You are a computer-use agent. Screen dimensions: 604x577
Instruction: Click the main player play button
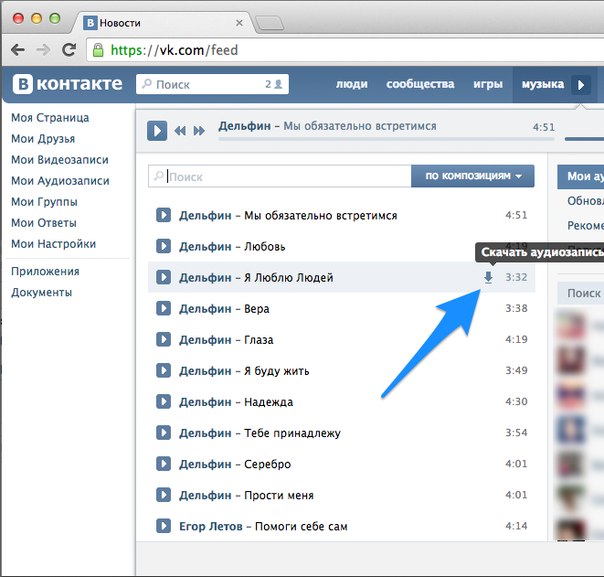(157, 131)
